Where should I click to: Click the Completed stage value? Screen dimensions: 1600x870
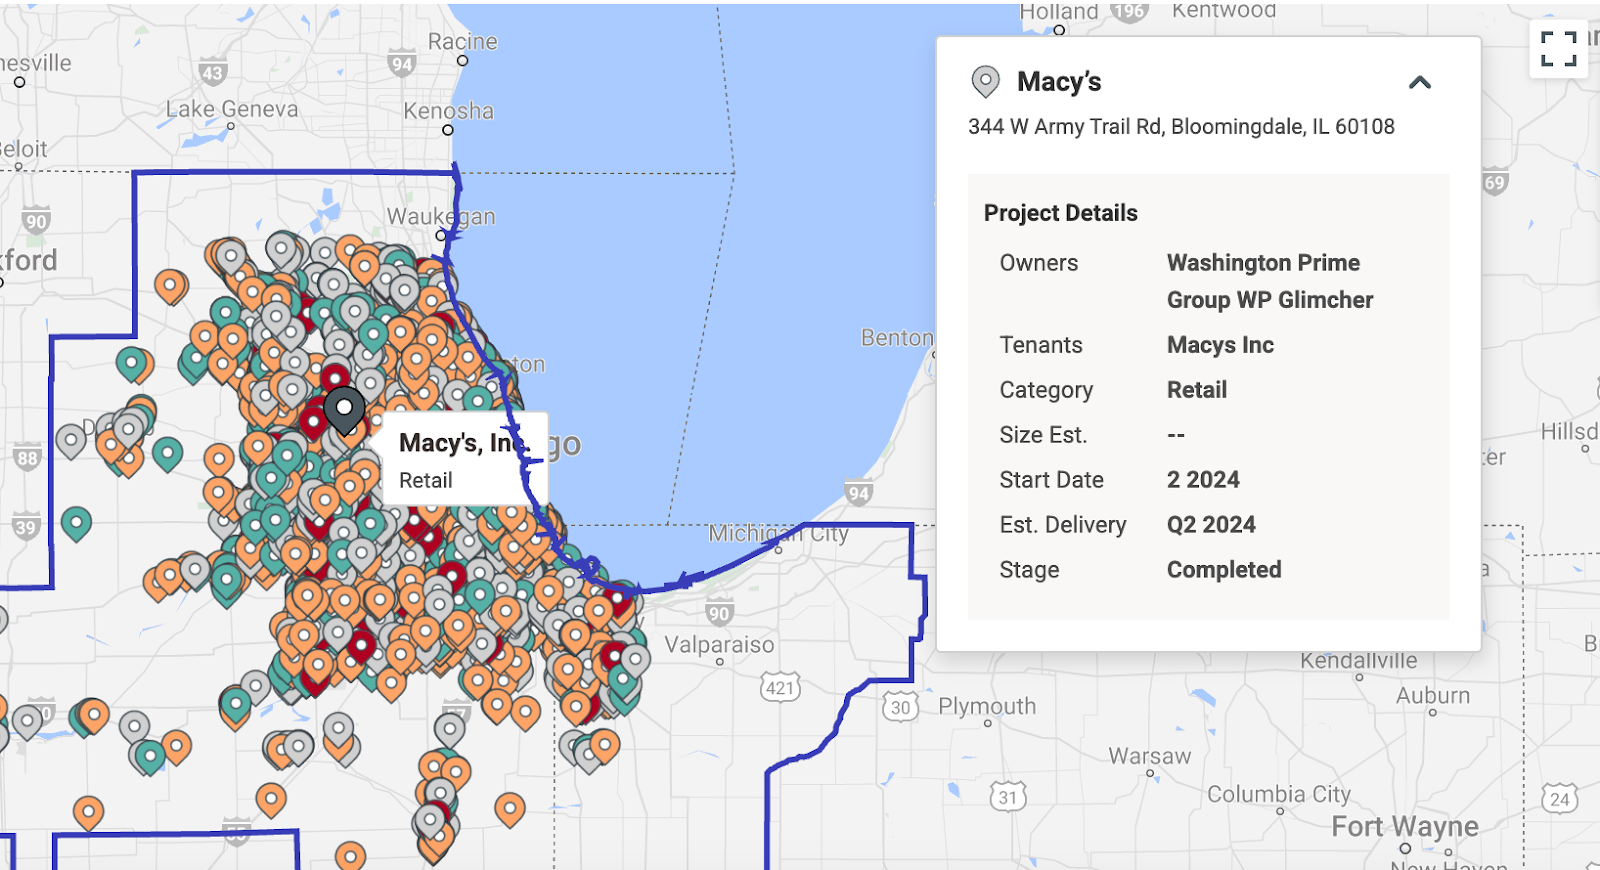point(1224,570)
